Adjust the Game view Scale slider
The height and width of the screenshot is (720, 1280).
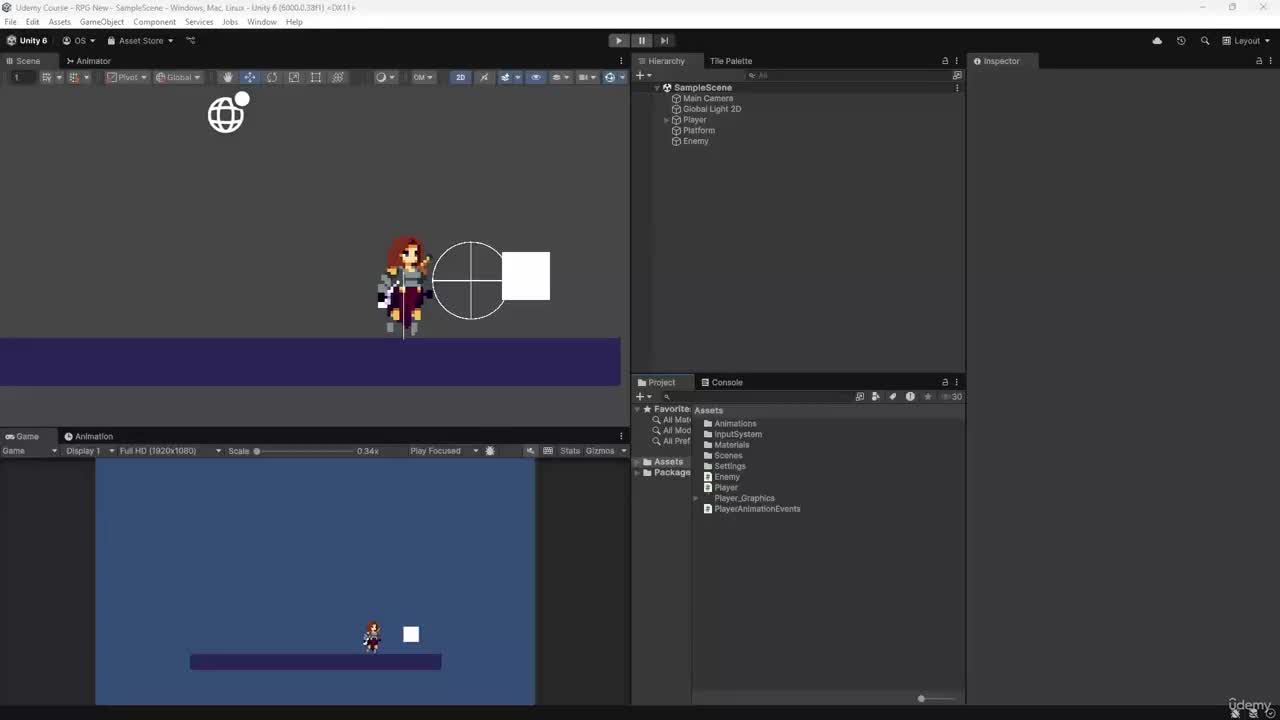(x=305, y=451)
